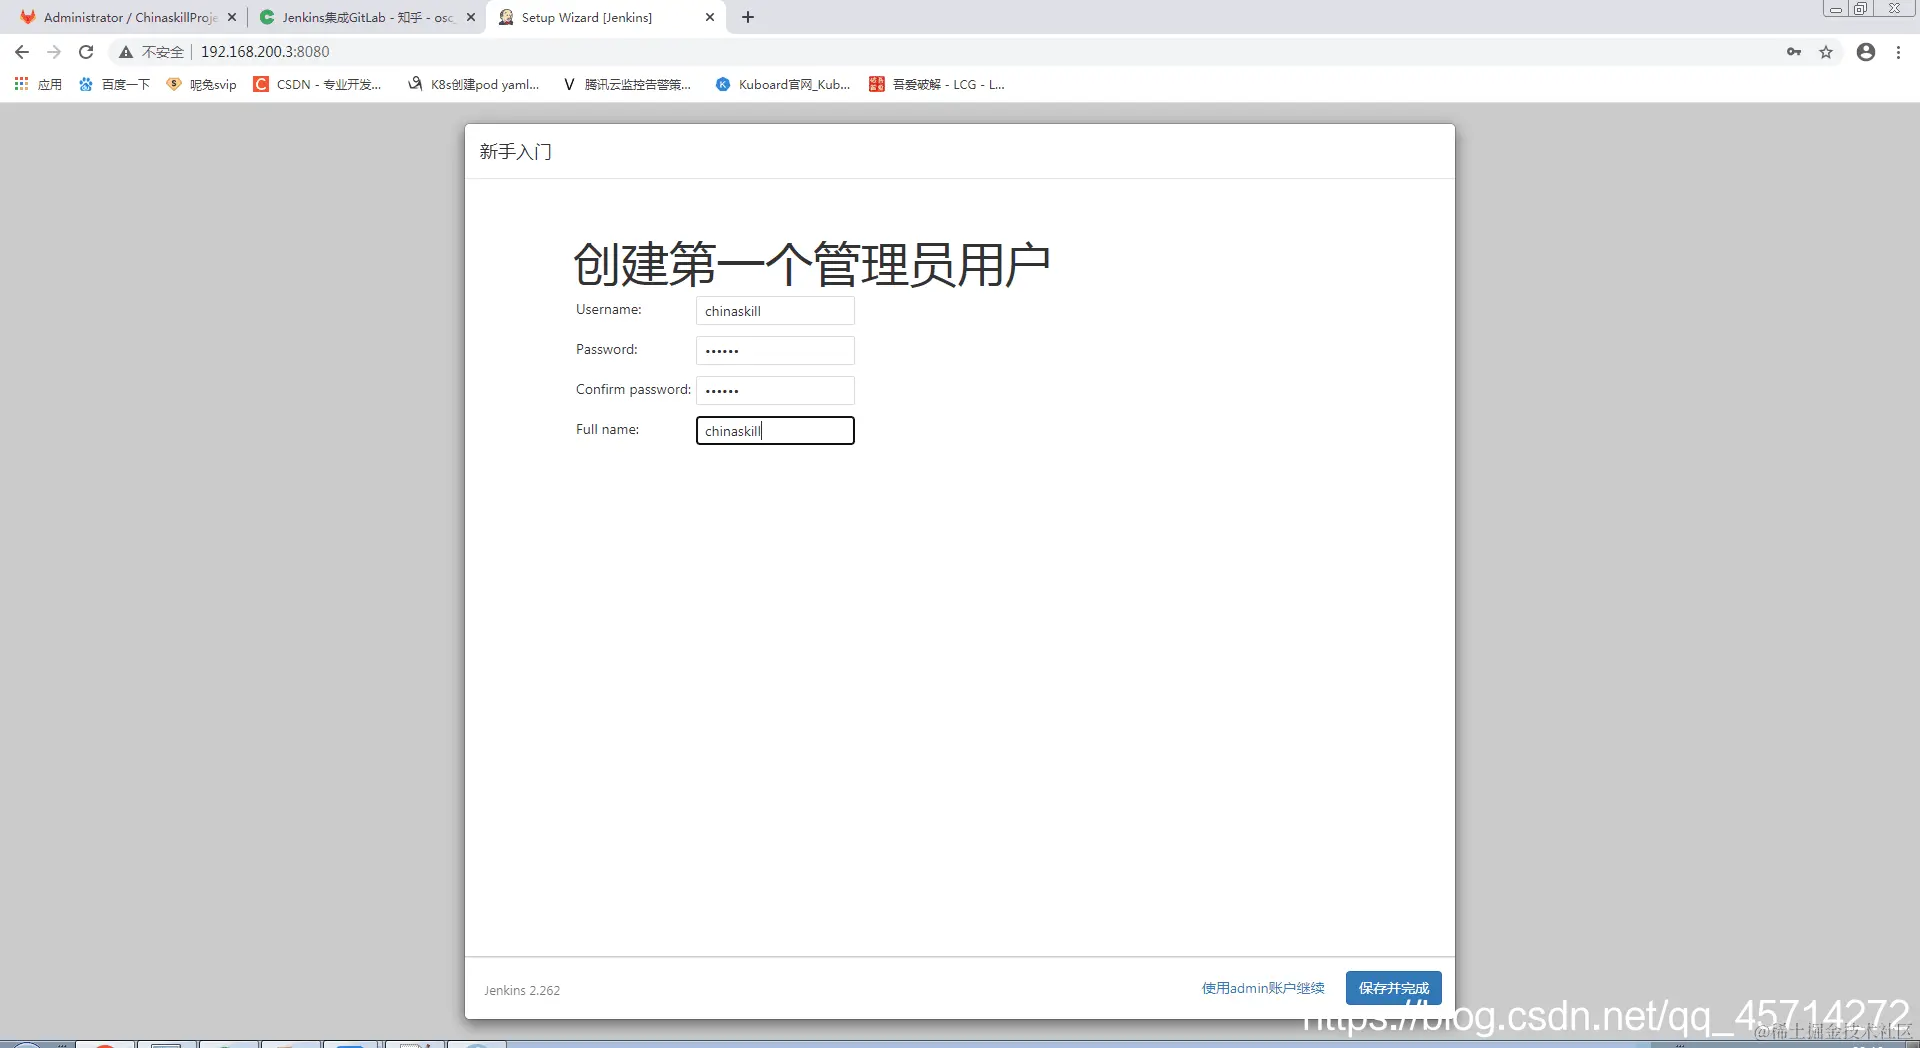
Task: Click the 保存并完成 button
Action: tap(1393, 988)
